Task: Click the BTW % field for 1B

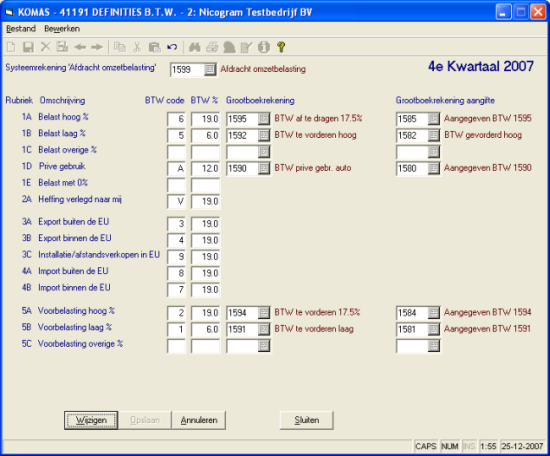Action: [206, 135]
